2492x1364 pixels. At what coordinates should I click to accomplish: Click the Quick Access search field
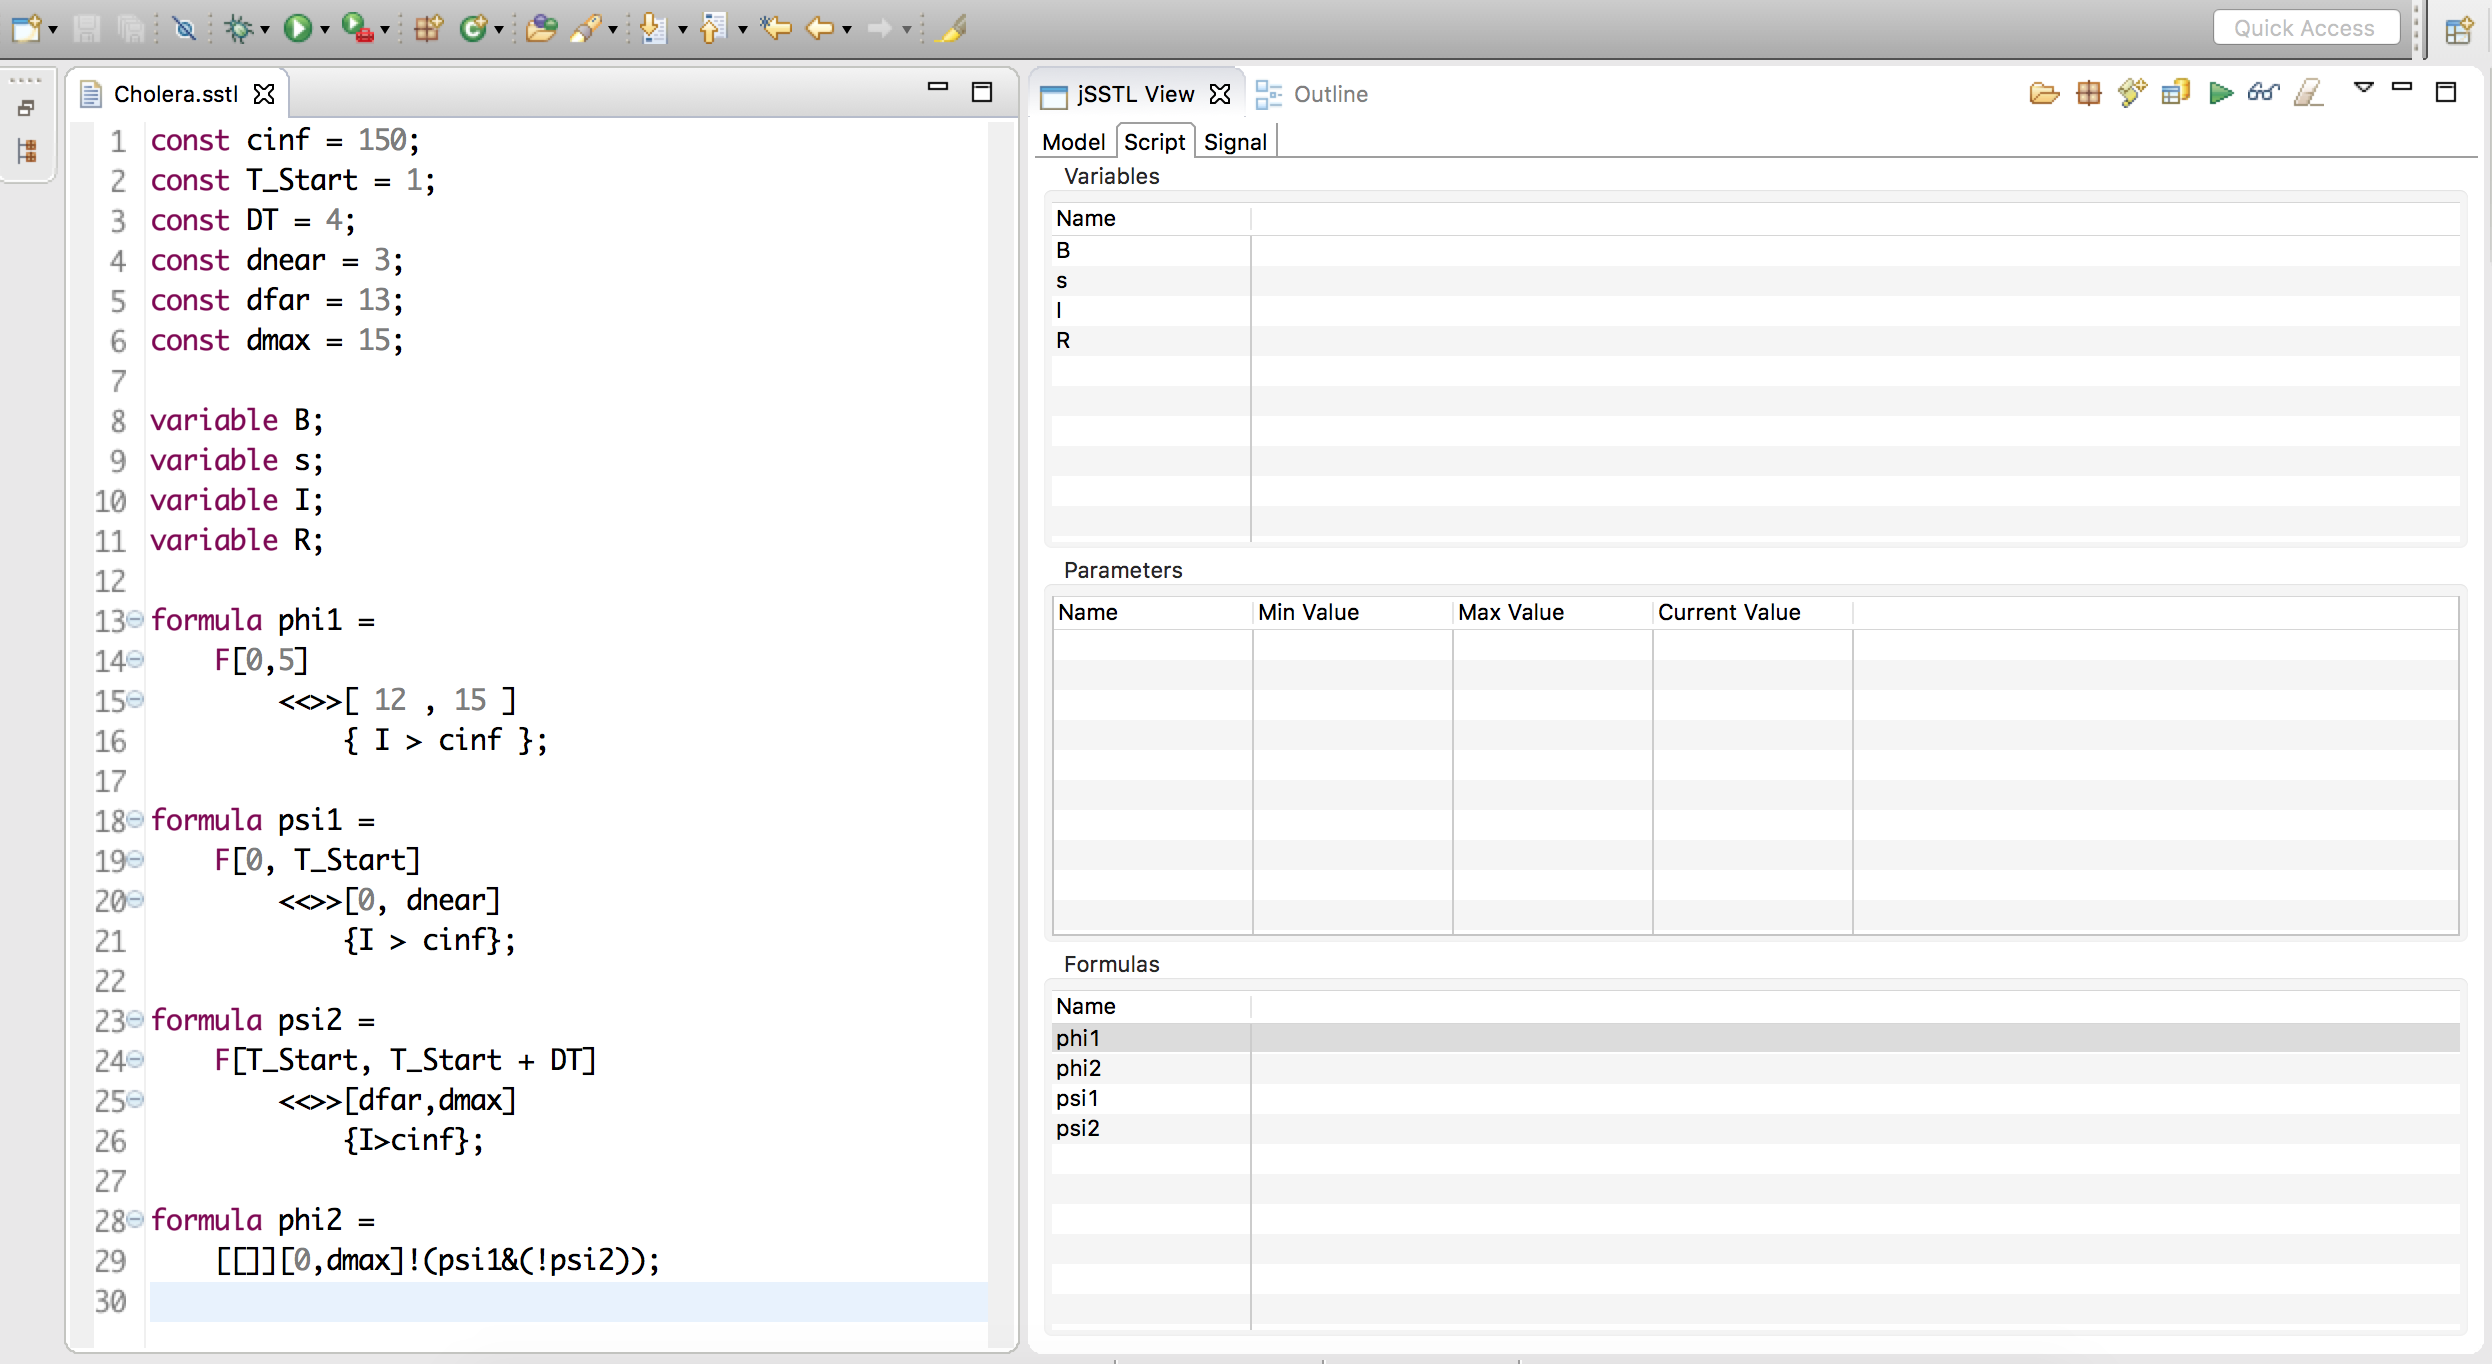2304,28
